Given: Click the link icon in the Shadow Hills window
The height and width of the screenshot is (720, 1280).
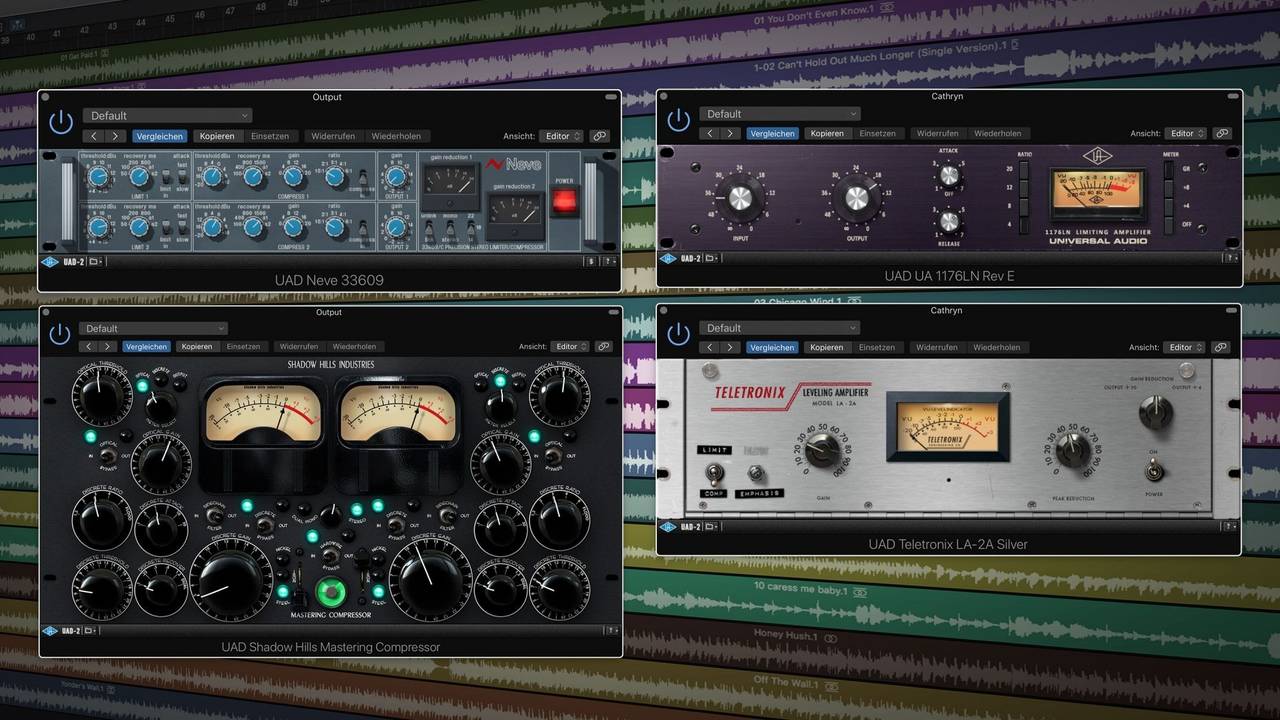Looking at the screenshot, I should pos(603,347).
